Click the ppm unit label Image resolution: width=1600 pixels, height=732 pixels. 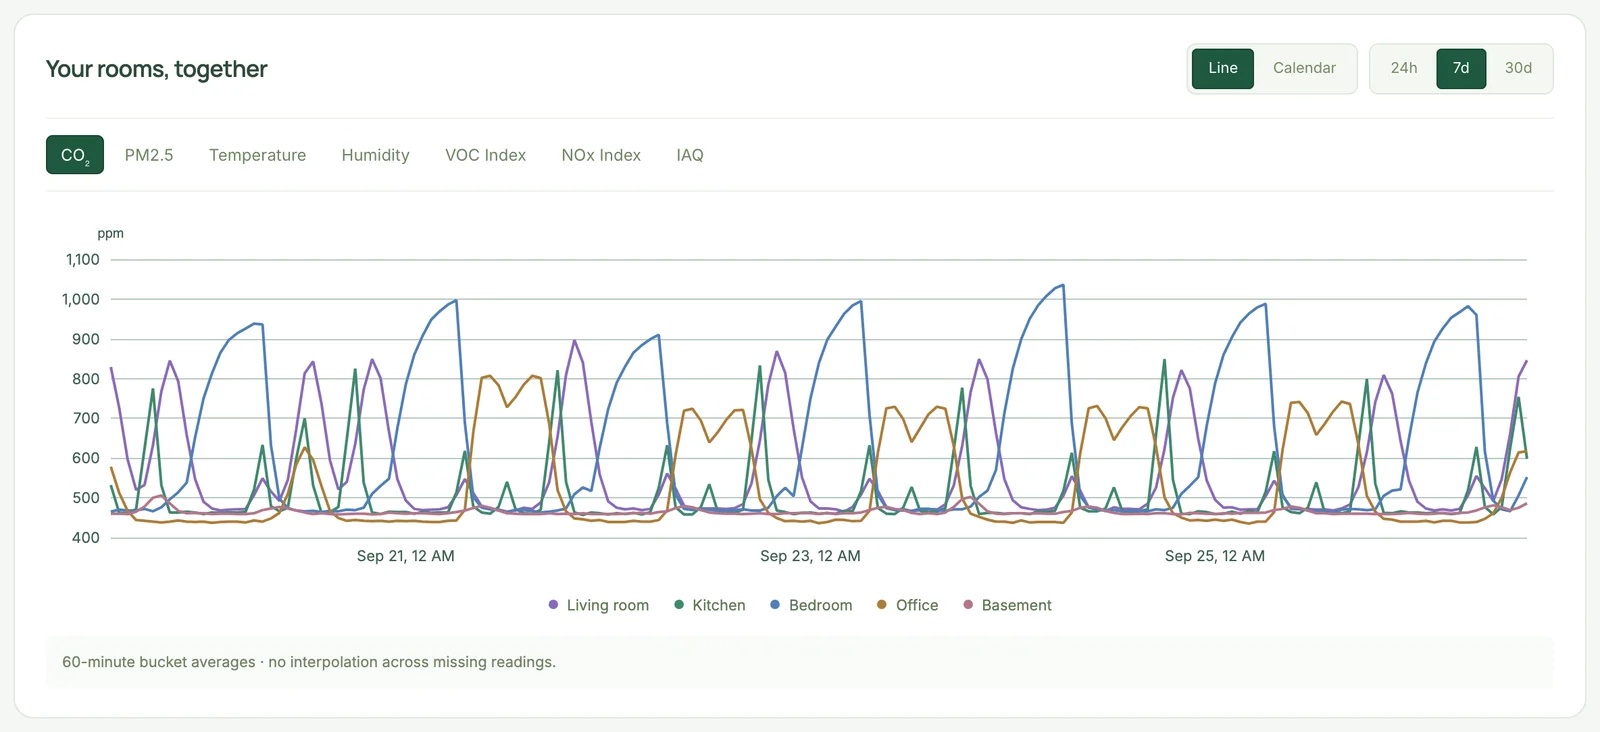[110, 233]
